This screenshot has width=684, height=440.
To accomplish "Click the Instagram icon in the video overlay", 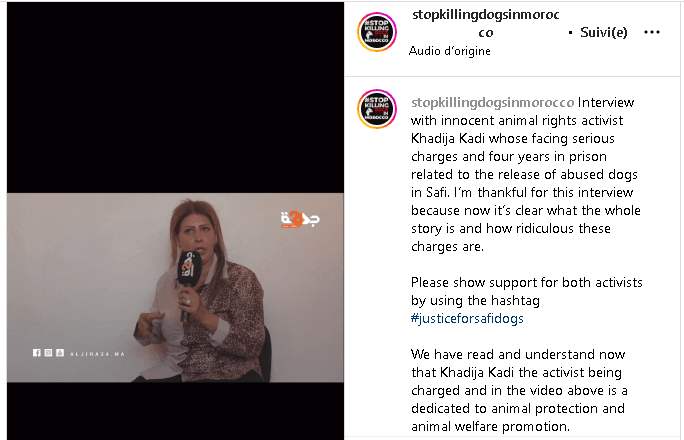I will 48,353.
